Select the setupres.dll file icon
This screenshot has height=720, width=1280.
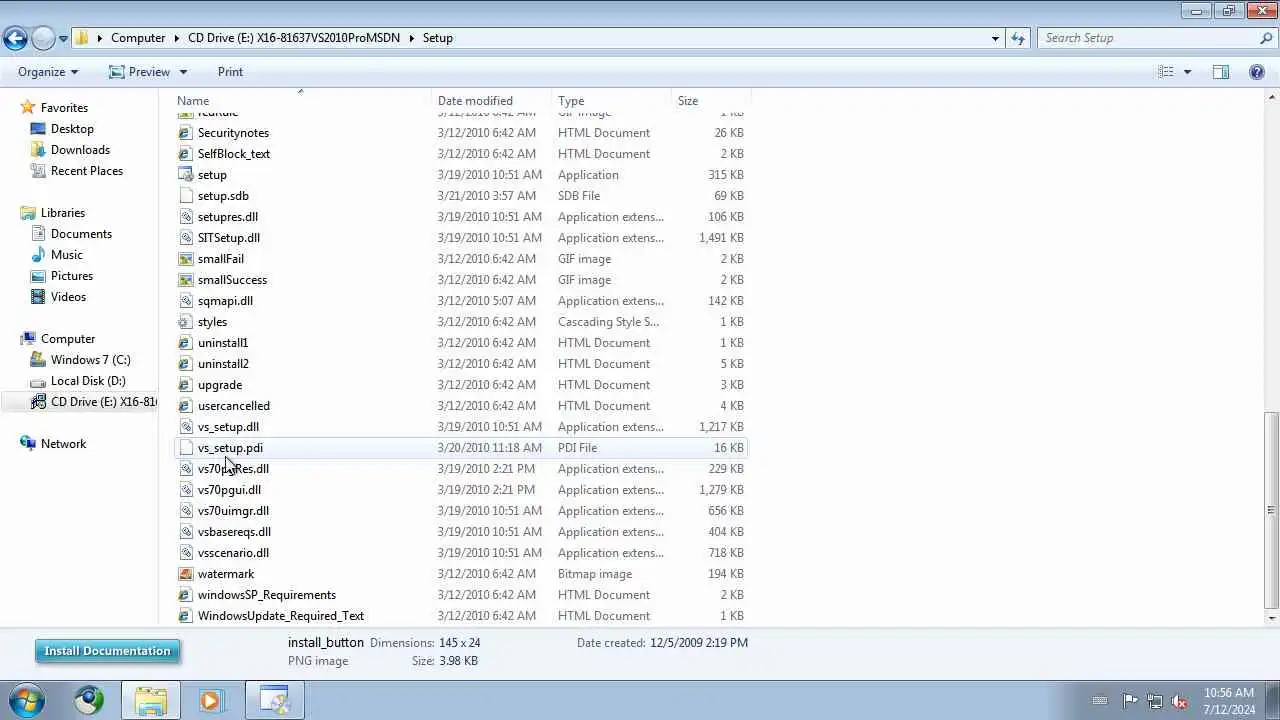tap(185, 217)
